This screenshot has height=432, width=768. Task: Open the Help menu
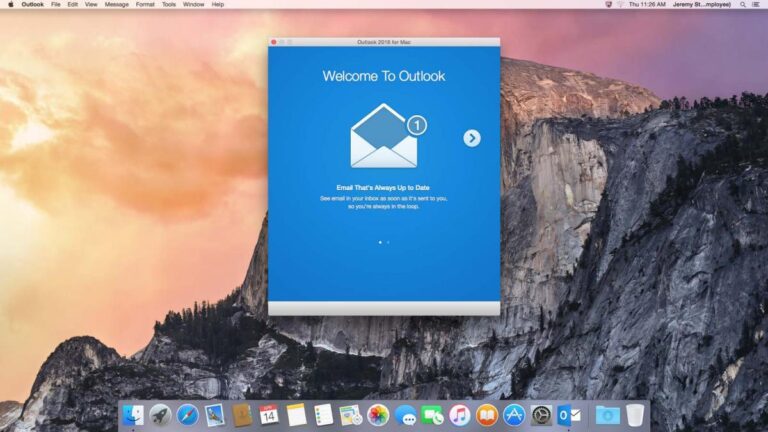[x=217, y=4]
